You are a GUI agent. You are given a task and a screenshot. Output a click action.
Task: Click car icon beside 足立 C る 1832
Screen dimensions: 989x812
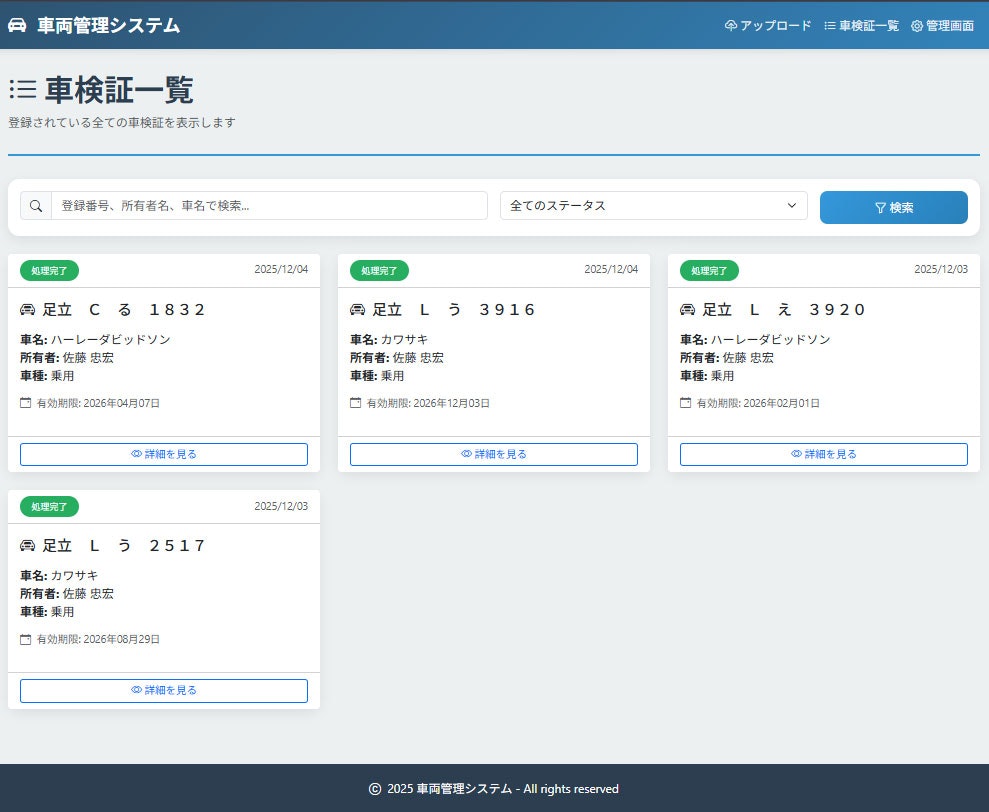click(x=28, y=310)
